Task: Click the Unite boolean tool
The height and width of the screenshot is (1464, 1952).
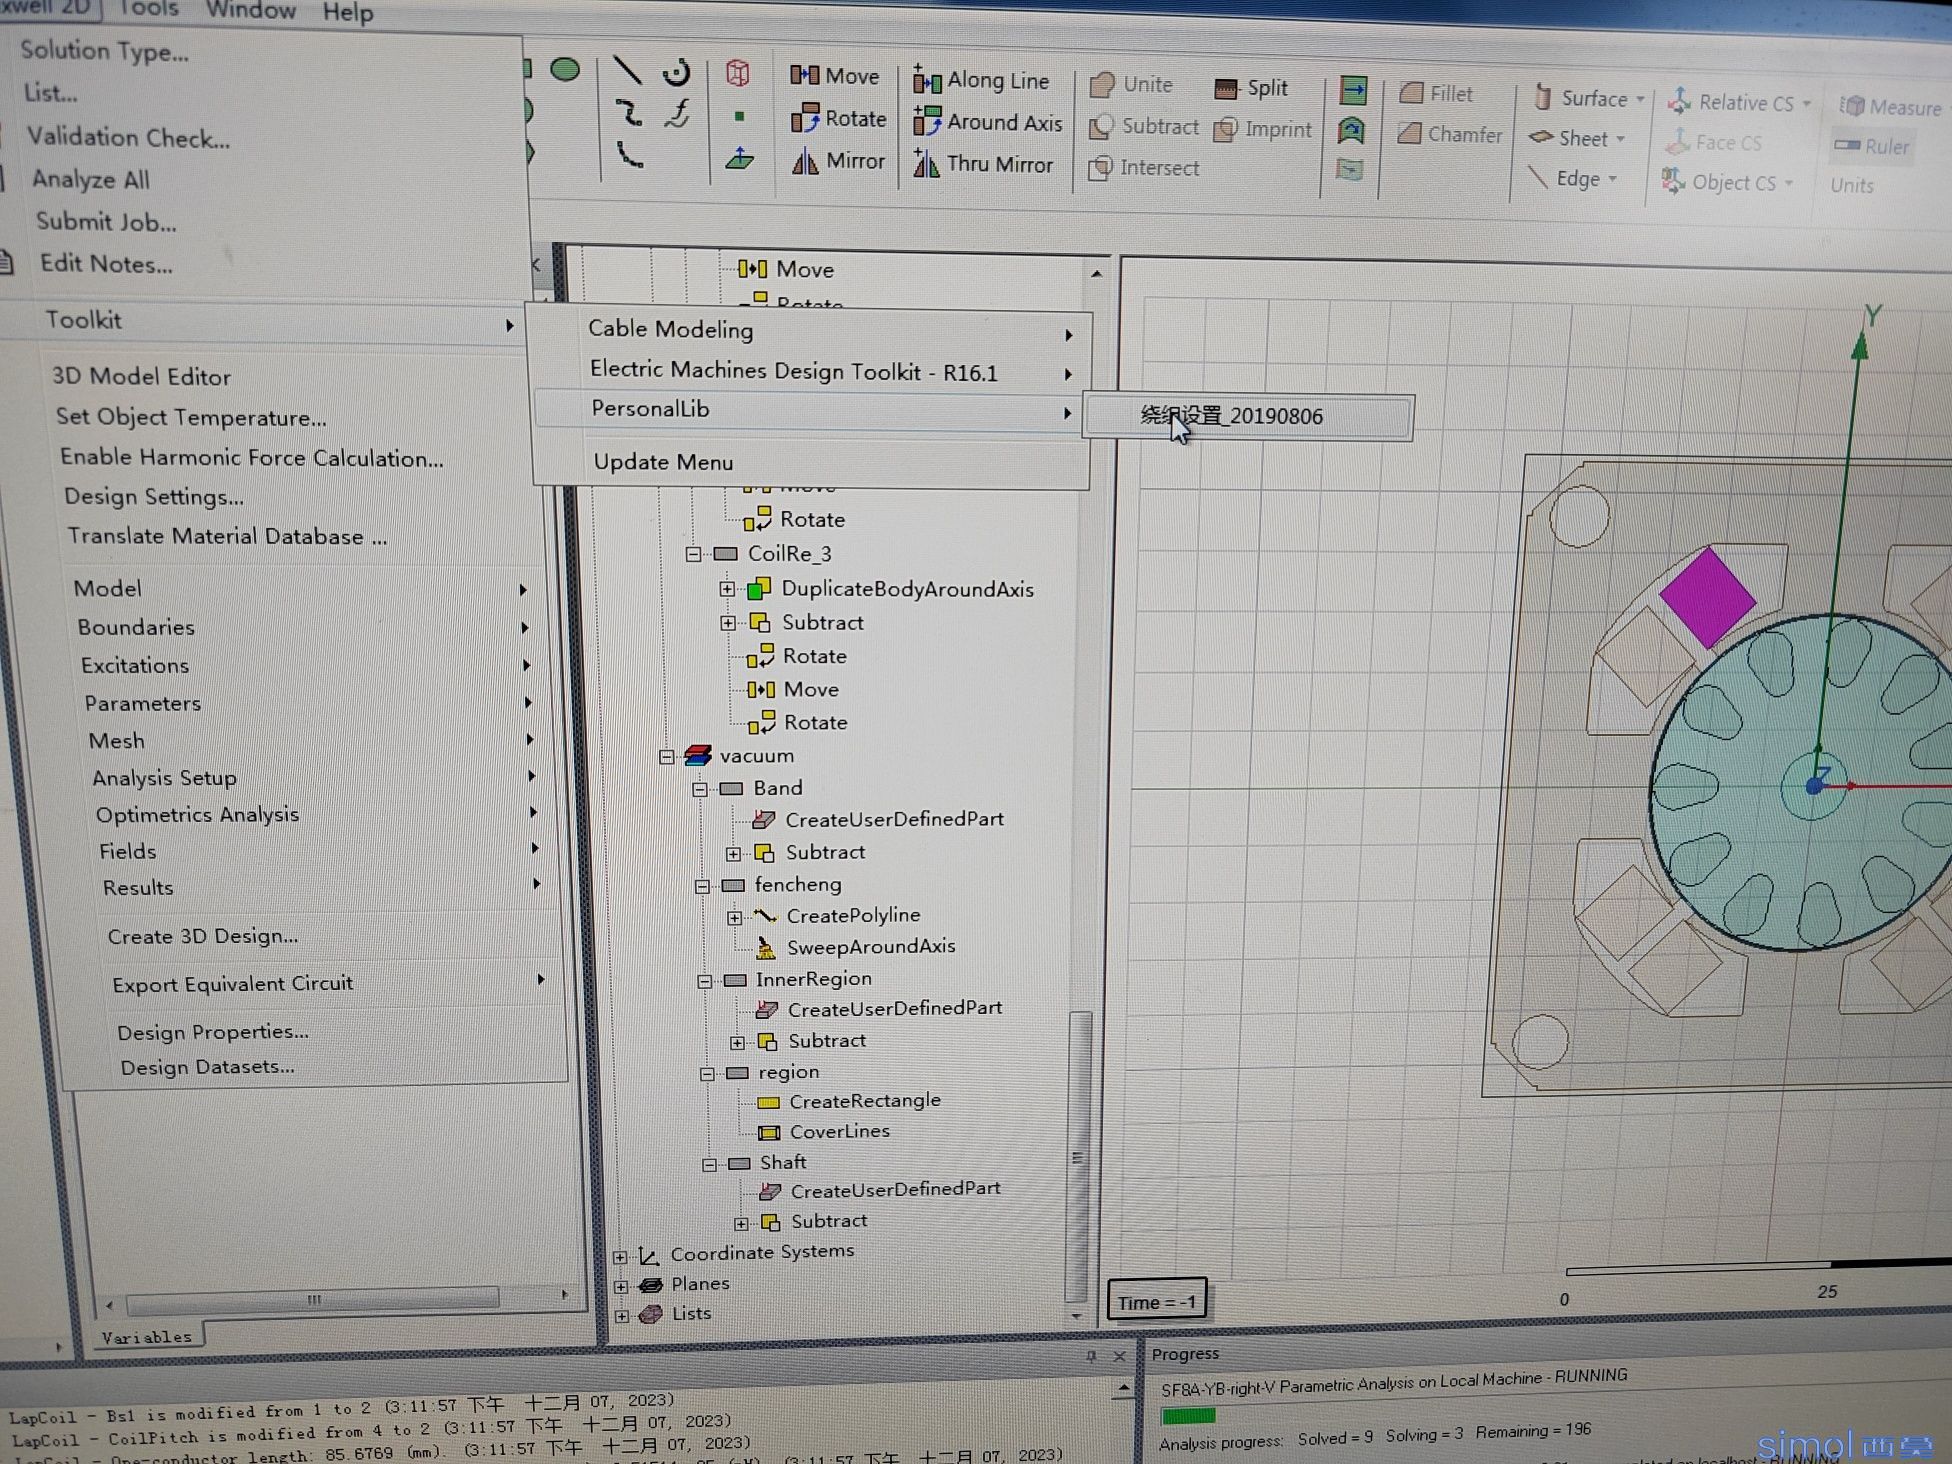Action: [x=1131, y=85]
